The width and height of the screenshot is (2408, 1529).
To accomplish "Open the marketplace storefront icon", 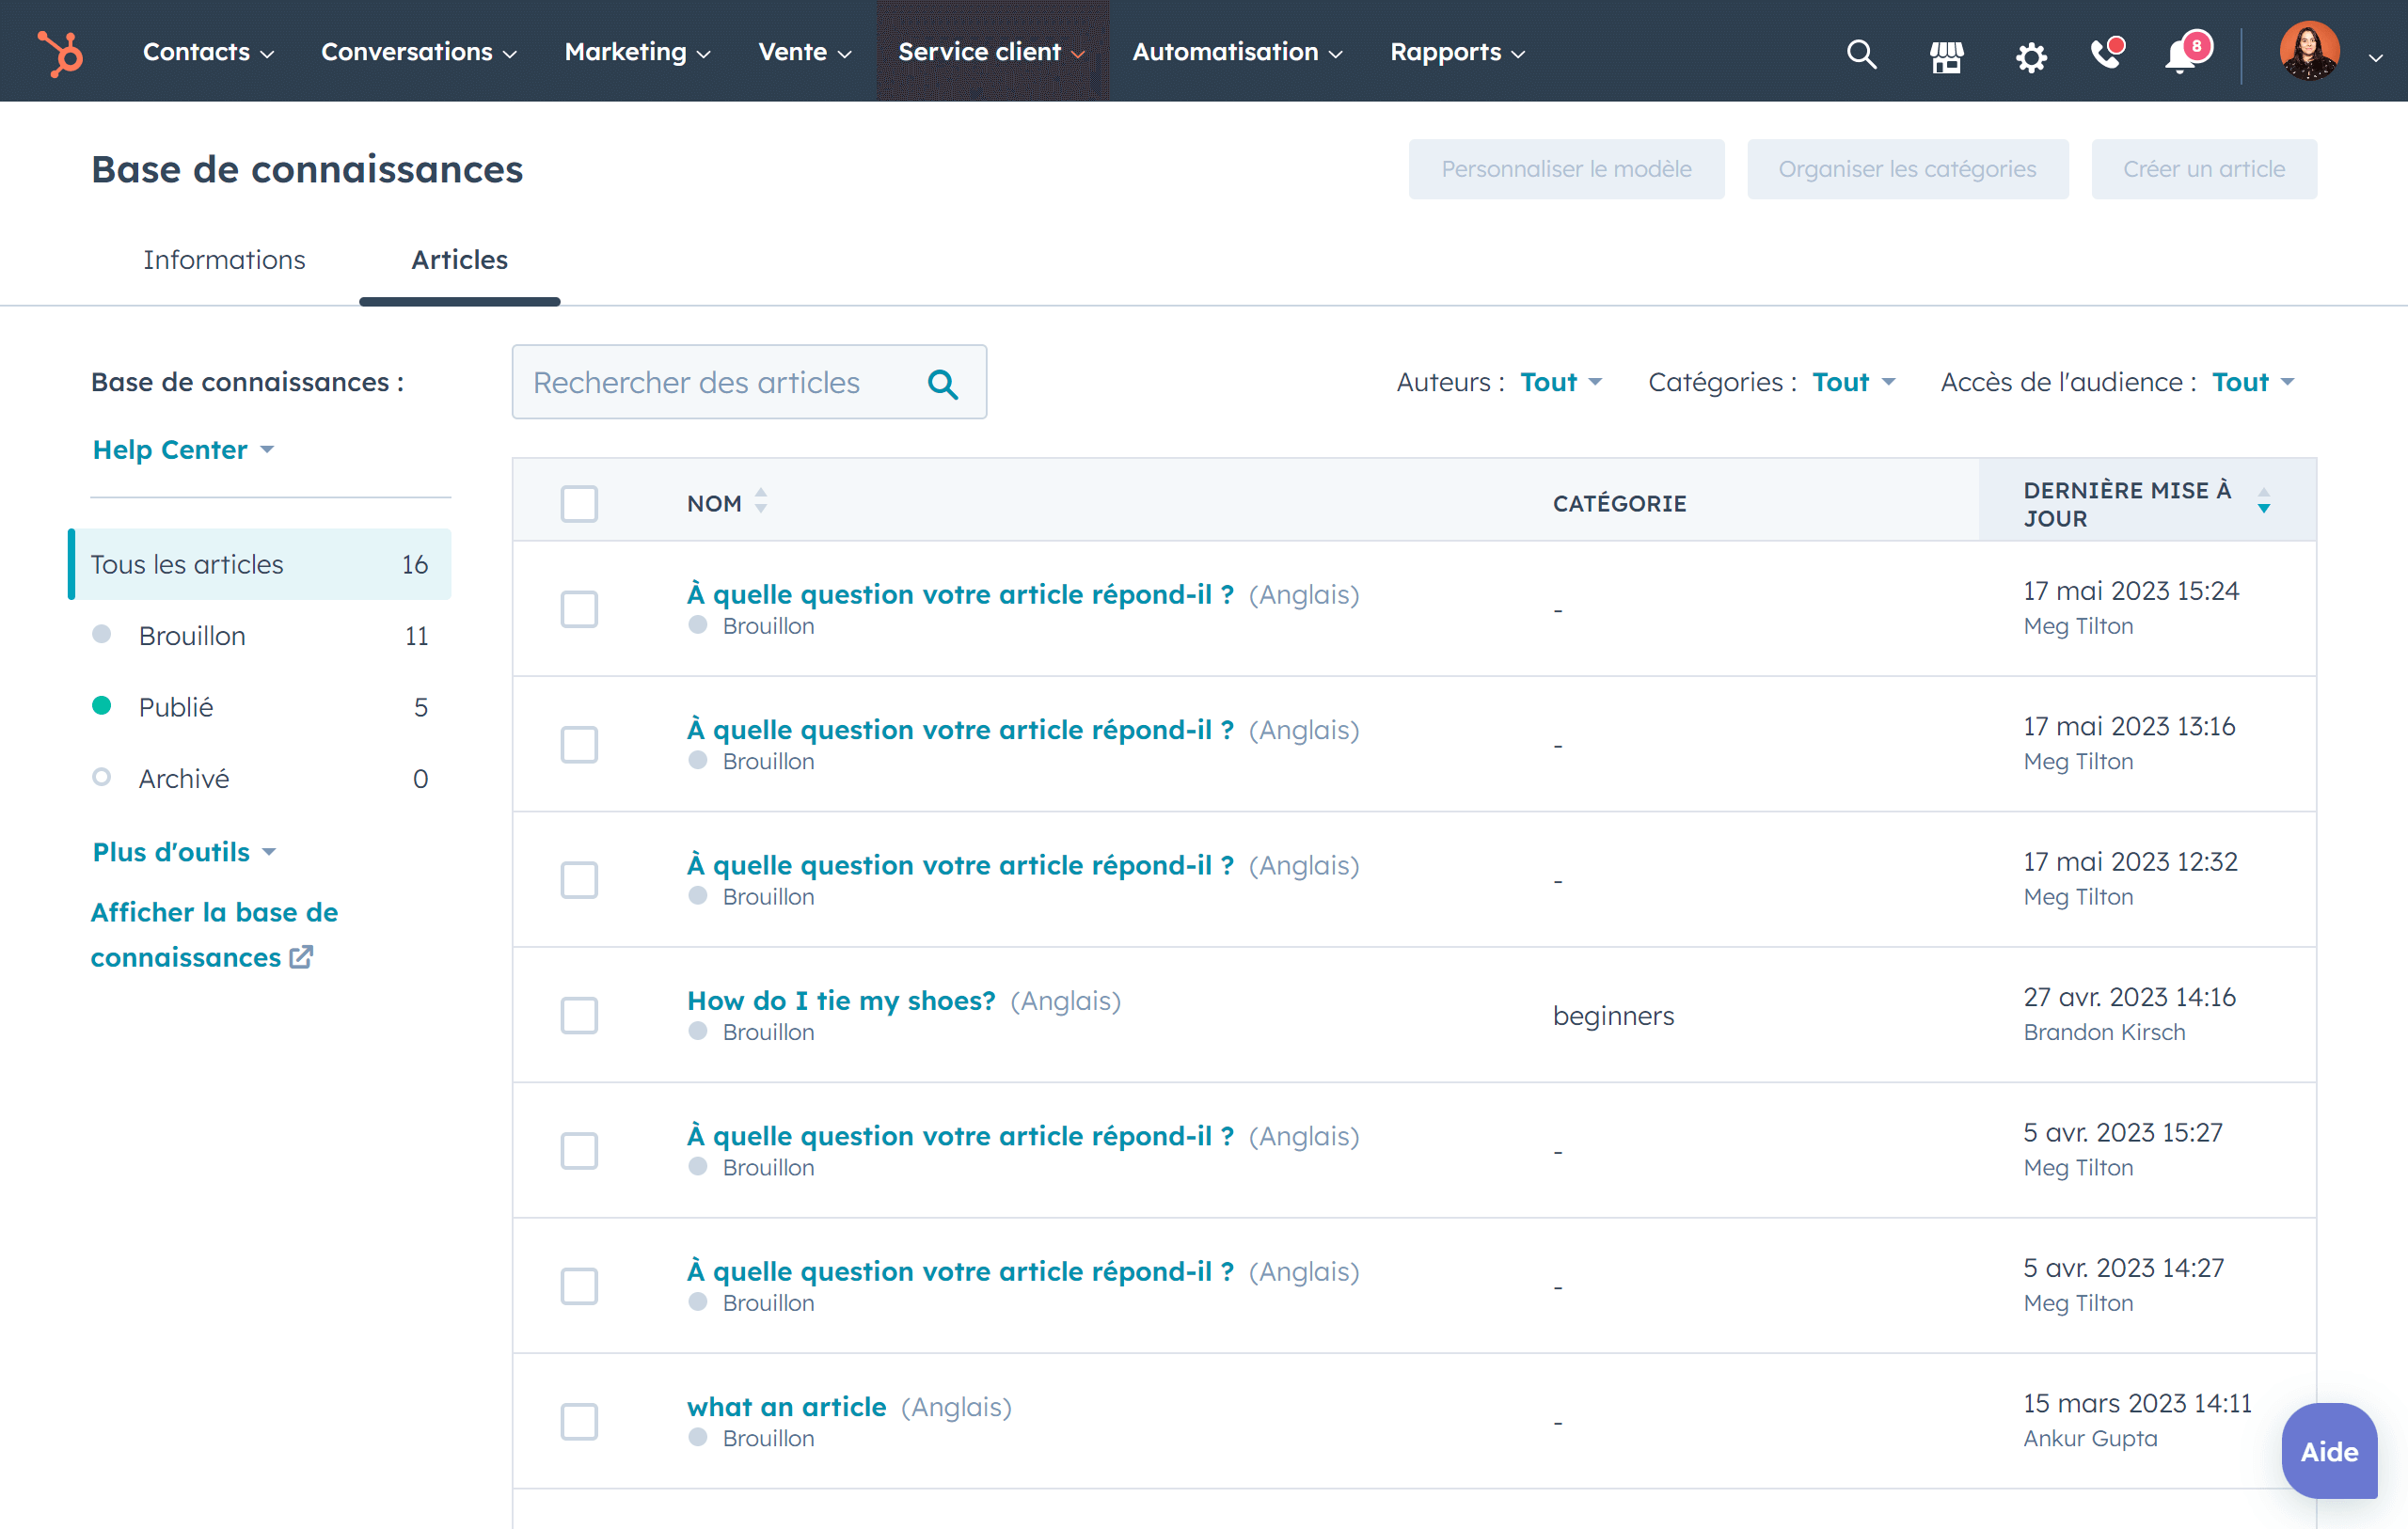I will [1945, 56].
